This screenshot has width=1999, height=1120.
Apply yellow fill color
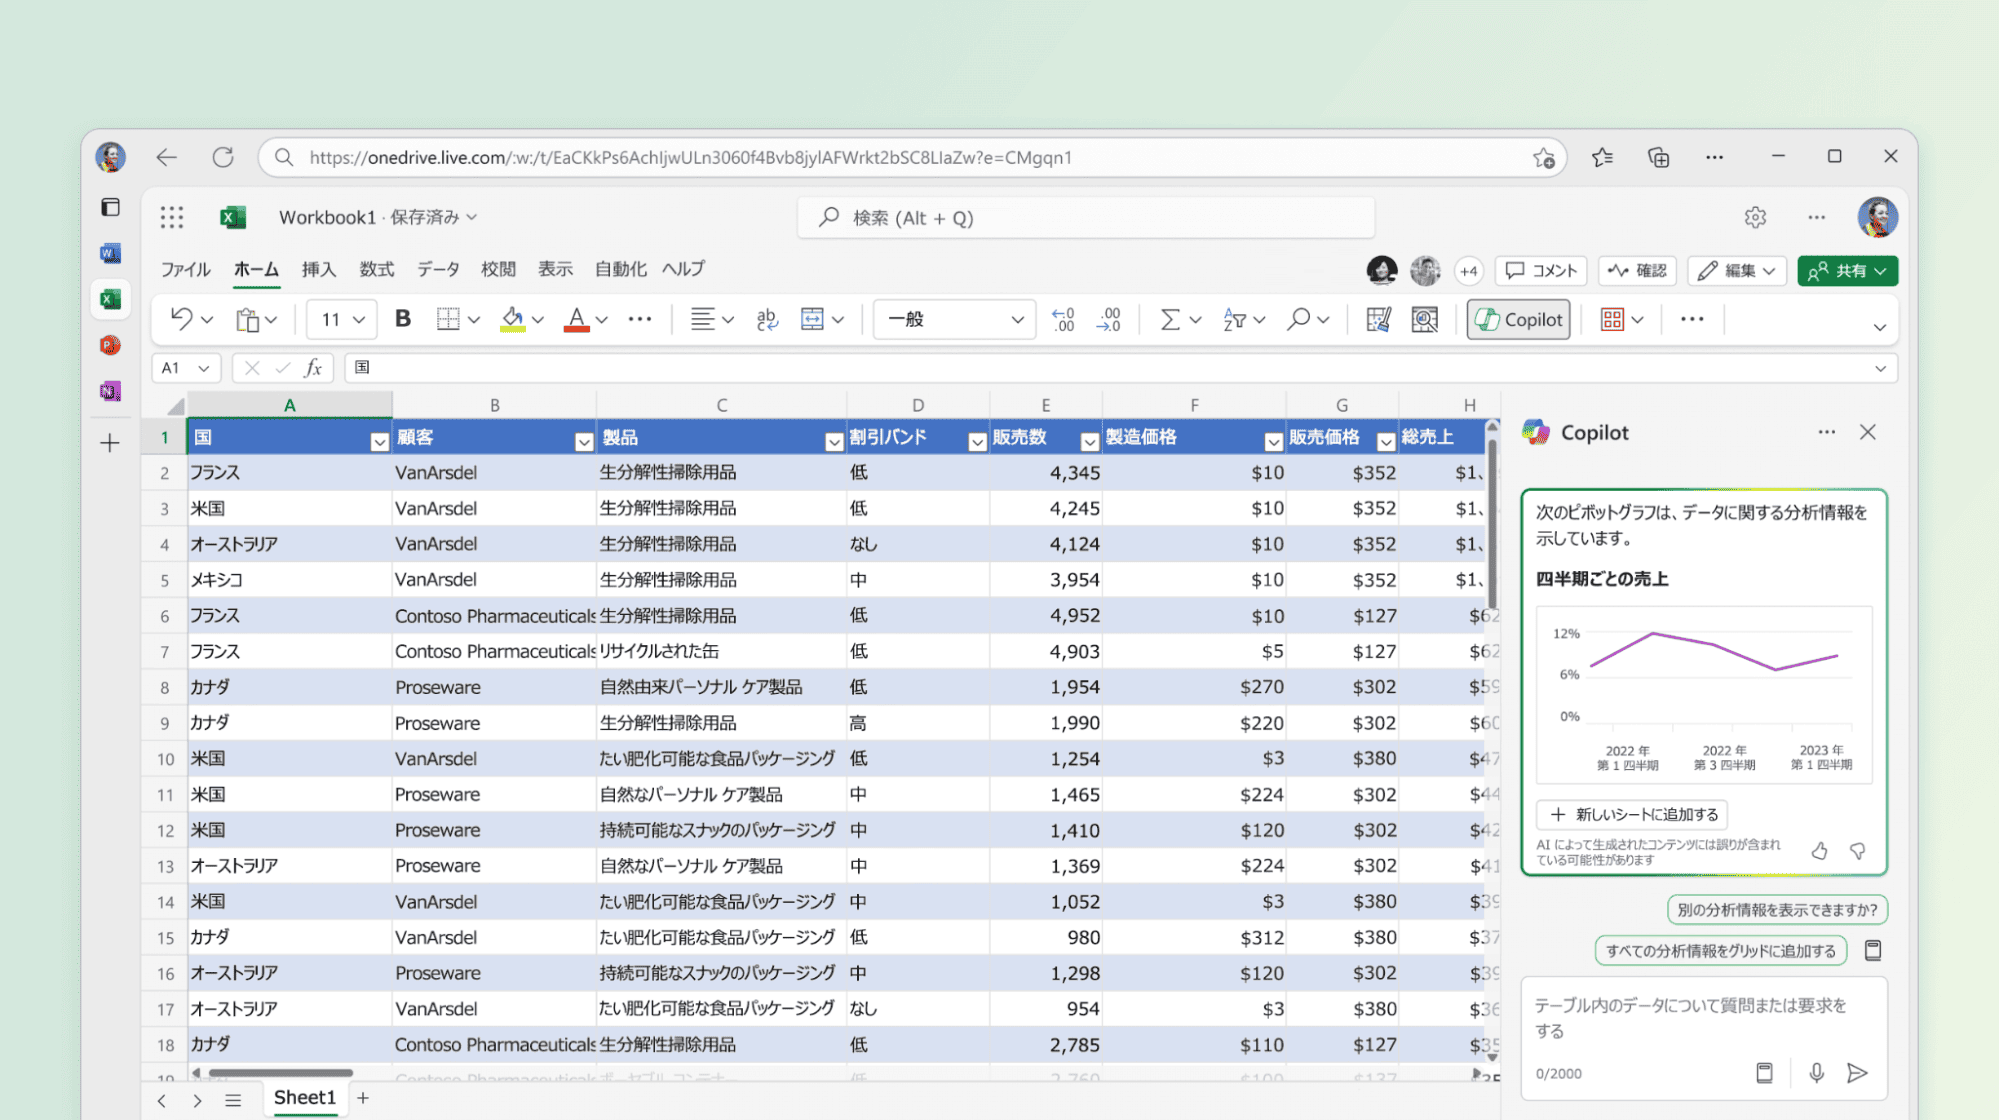(513, 319)
